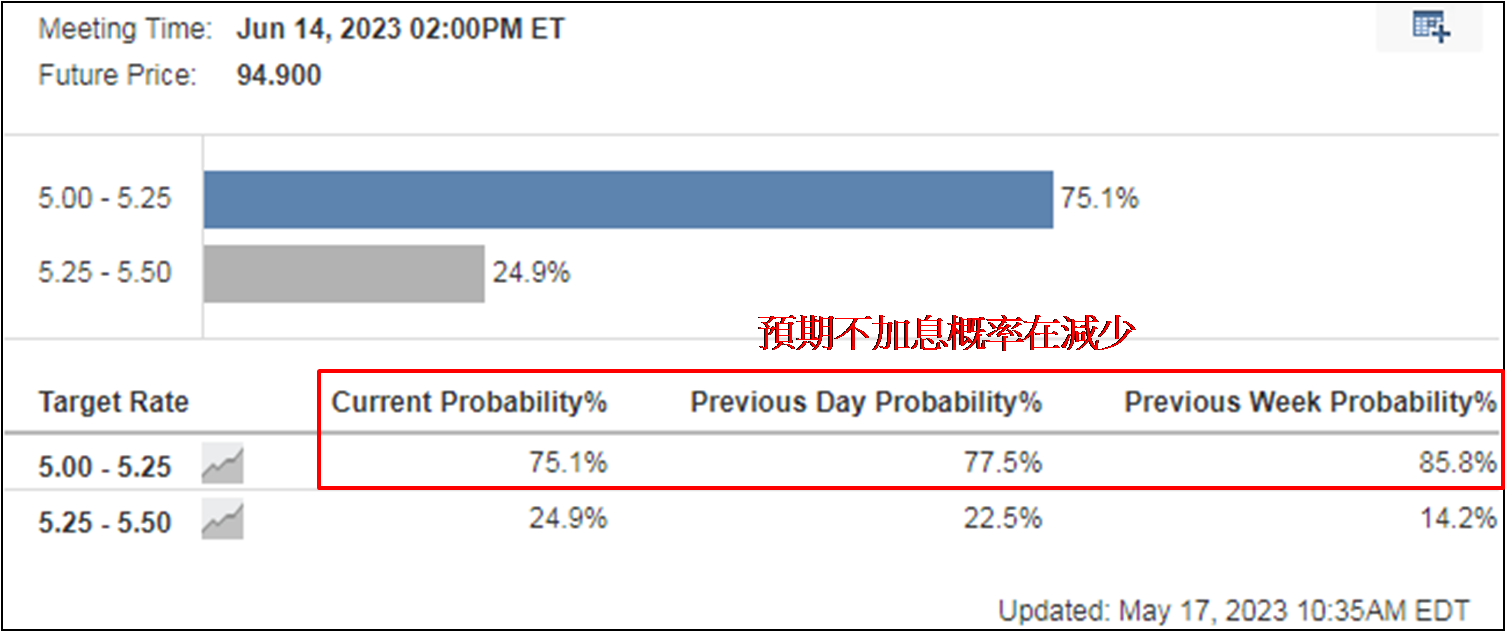Click the 77.5% previous day value
The width and height of the screenshot is (1506, 632).
tap(1007, 463)
